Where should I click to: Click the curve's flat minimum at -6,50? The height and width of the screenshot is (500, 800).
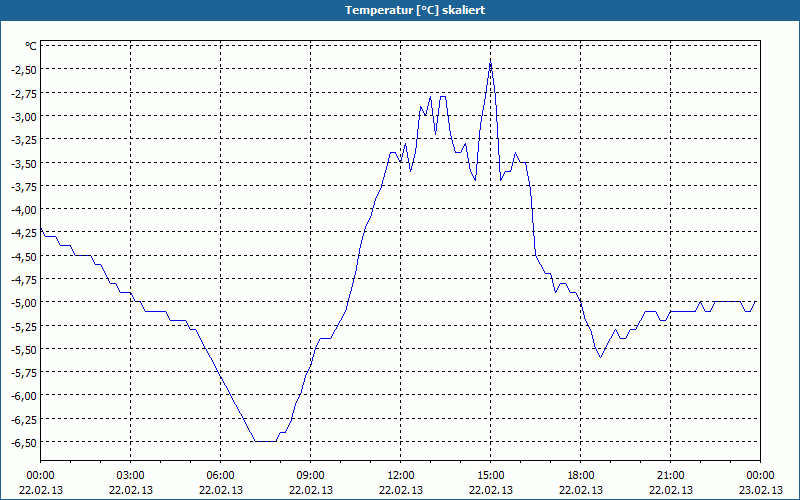[265, 441]
